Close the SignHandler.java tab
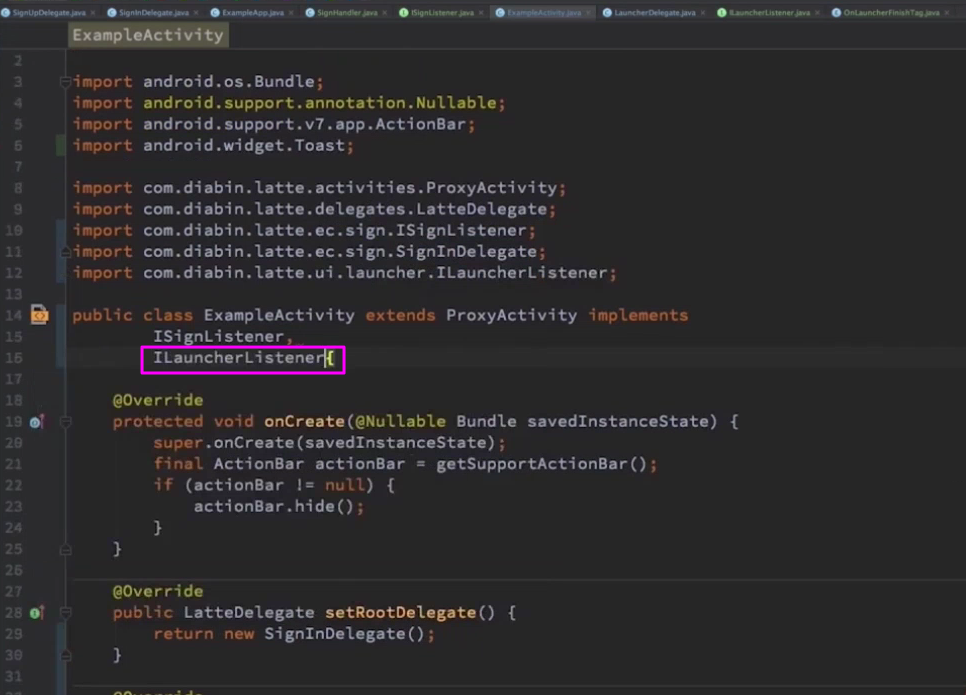The width and height of the screenshot is (966, 695). (385, 13)
